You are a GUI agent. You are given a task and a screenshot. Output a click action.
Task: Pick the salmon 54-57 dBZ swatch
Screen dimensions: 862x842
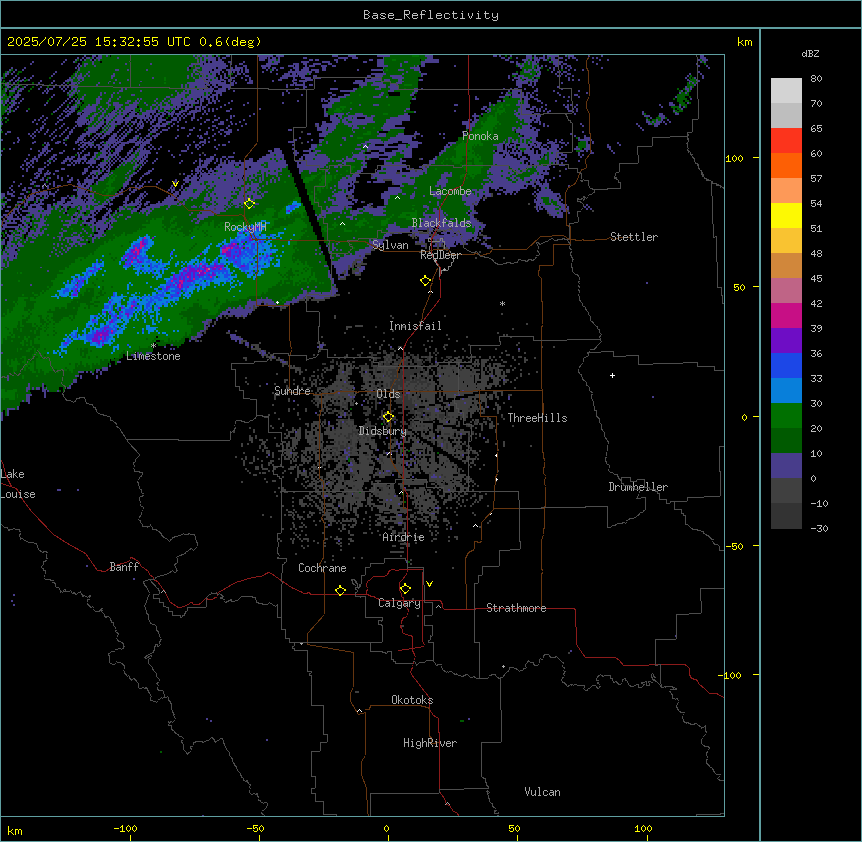tap(786, 190)
